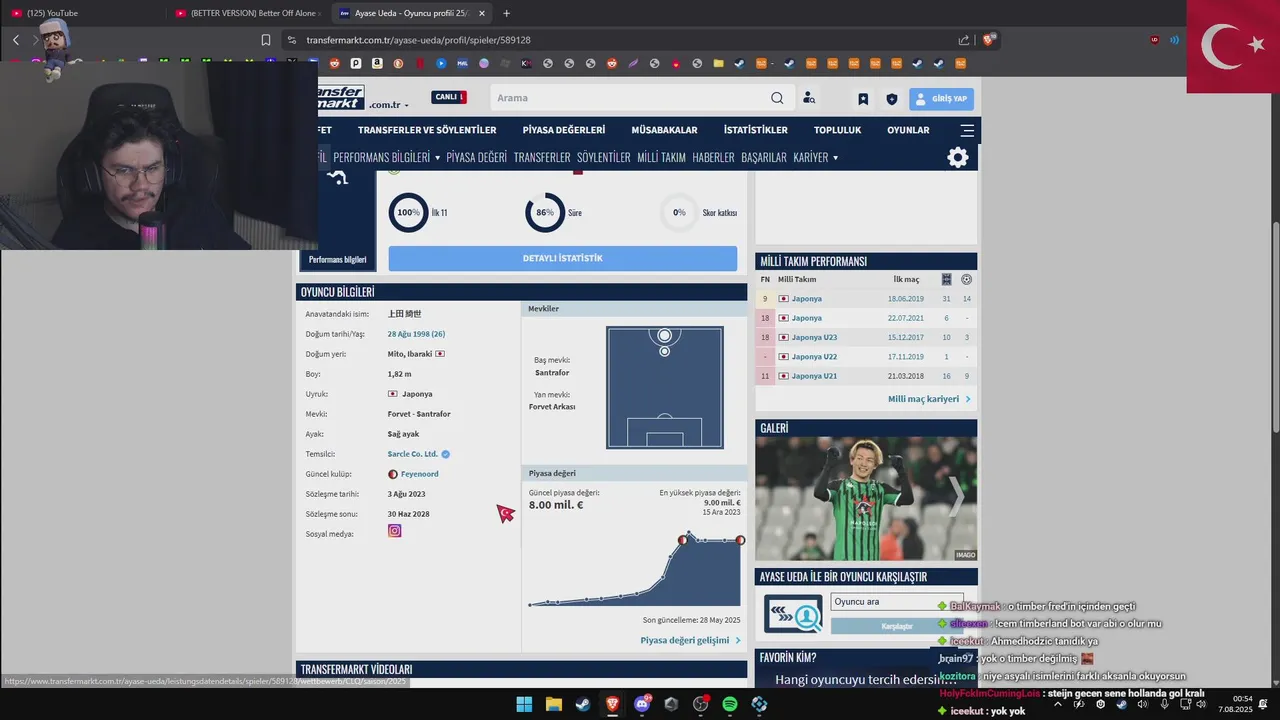Image resolution: width=1280 pixels, height=720 pixels.
Task: Click the birth date 28 Ağu 1998 link
Action: pos(417,334)
